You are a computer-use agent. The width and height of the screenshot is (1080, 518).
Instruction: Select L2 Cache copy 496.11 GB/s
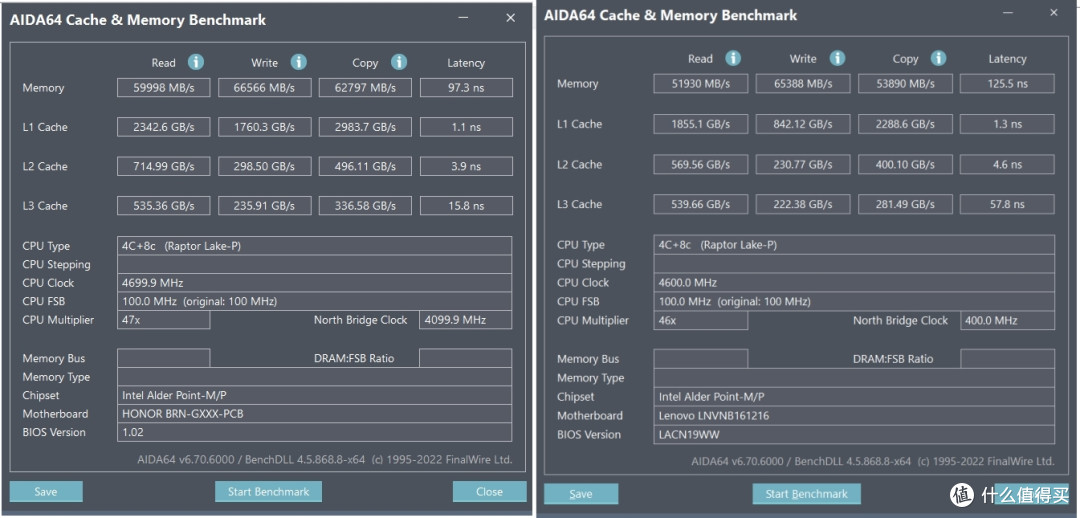click(365, 167)
